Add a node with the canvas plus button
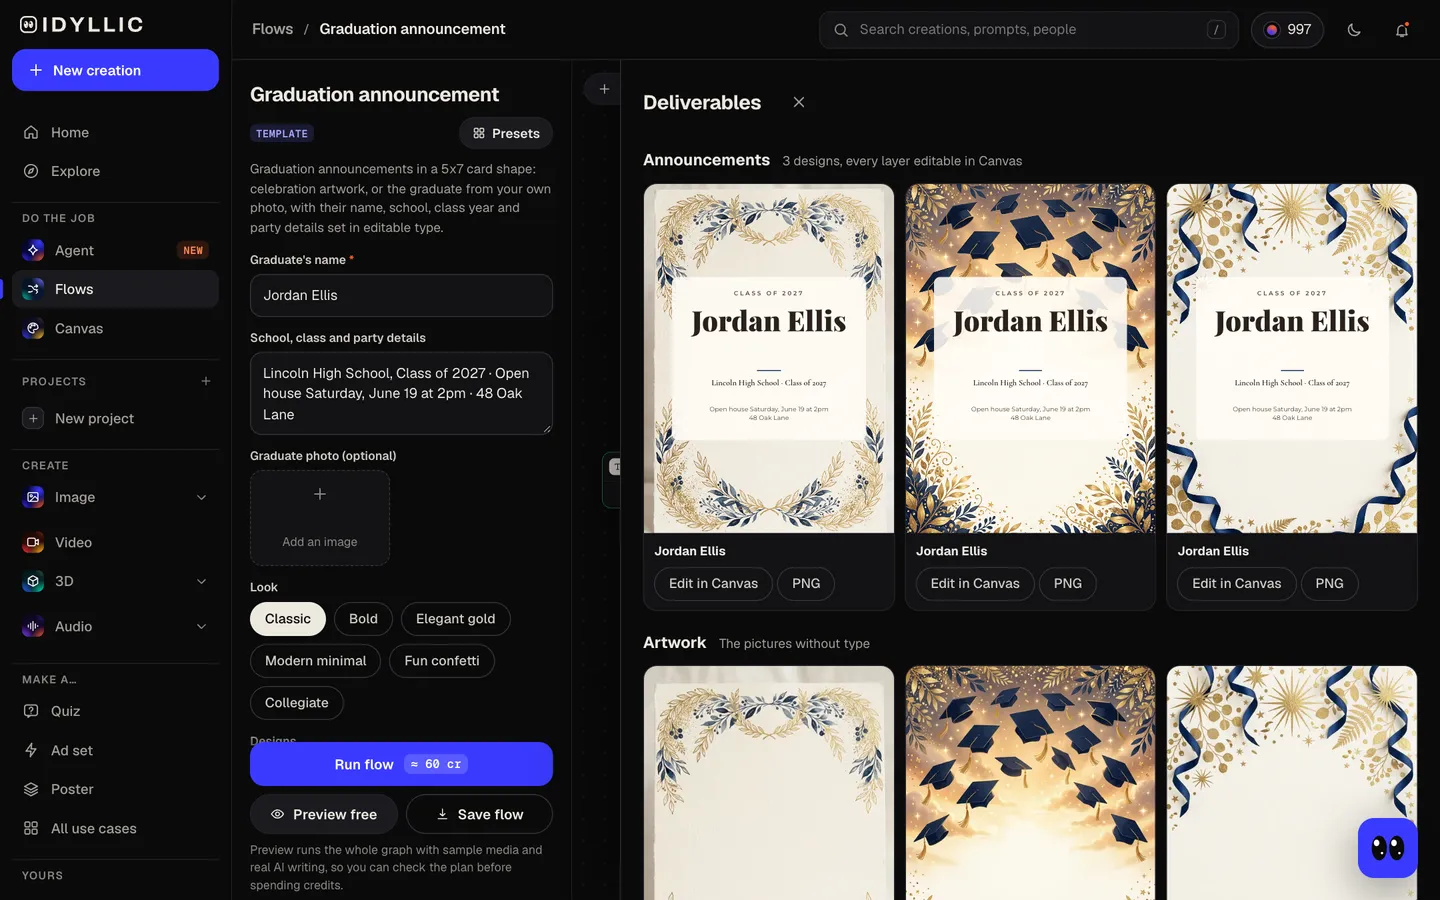 point(604,89)
